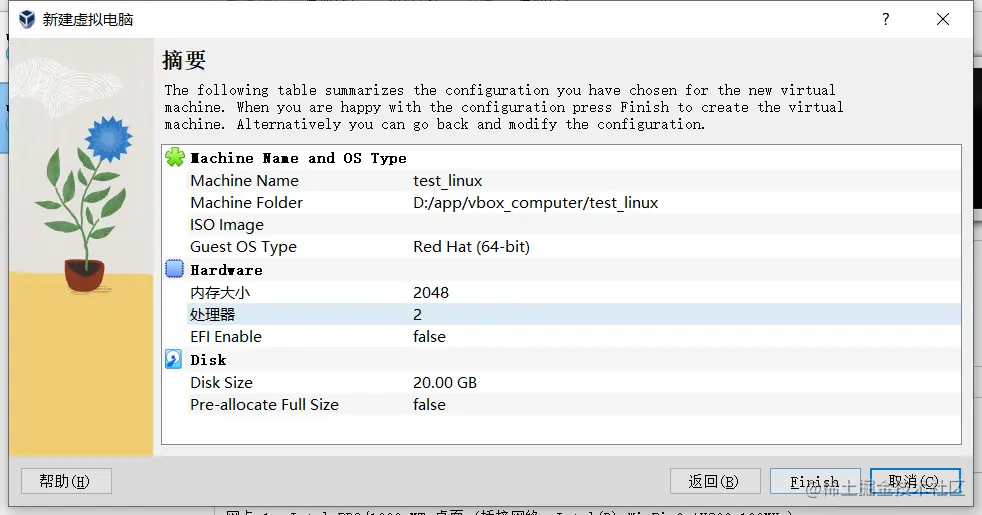982x515 pixels.
Task: Click the 返回(B) back button
Action: click(715, 481)
